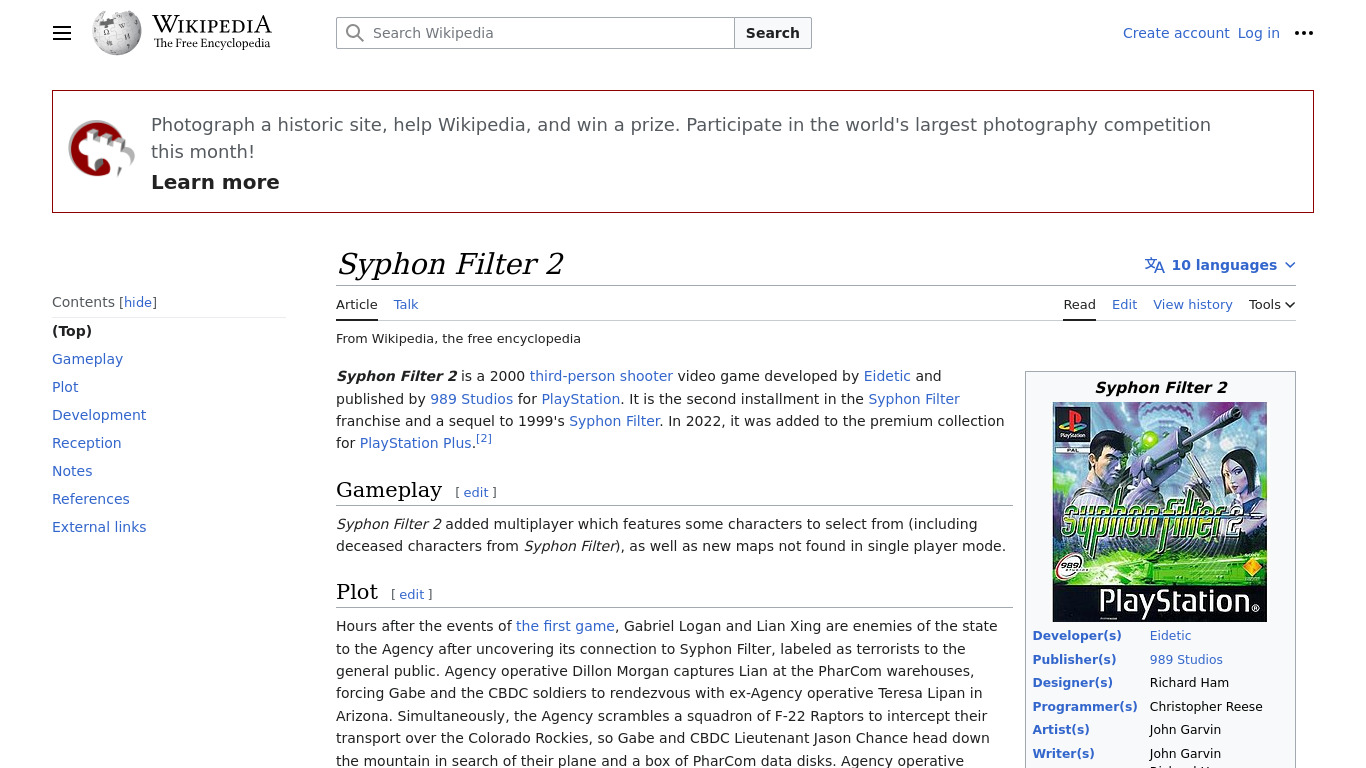1366x768 pixels.
Task: Select the Edit tab
Action: click(1124, 305)
